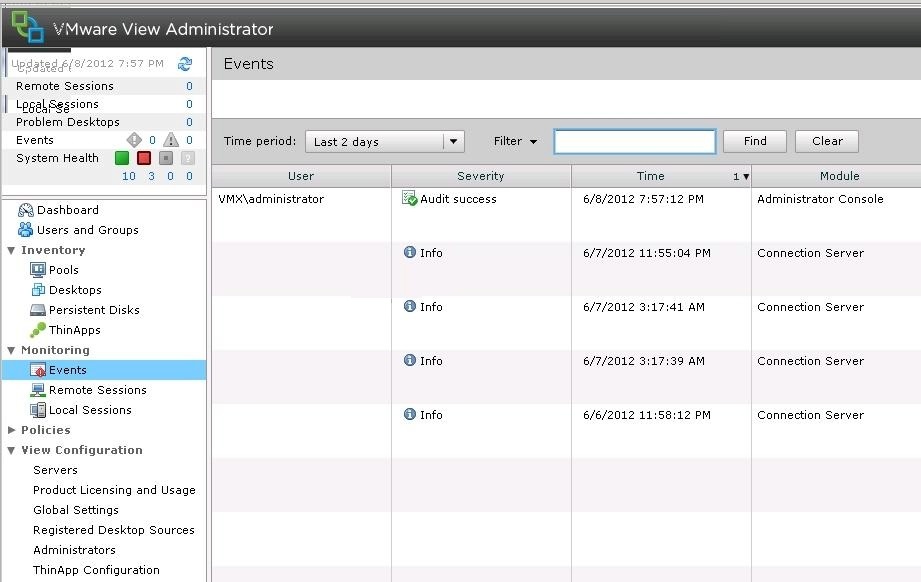
Task: Open Persistent Disks under Inventory
Action: [94, 309]
